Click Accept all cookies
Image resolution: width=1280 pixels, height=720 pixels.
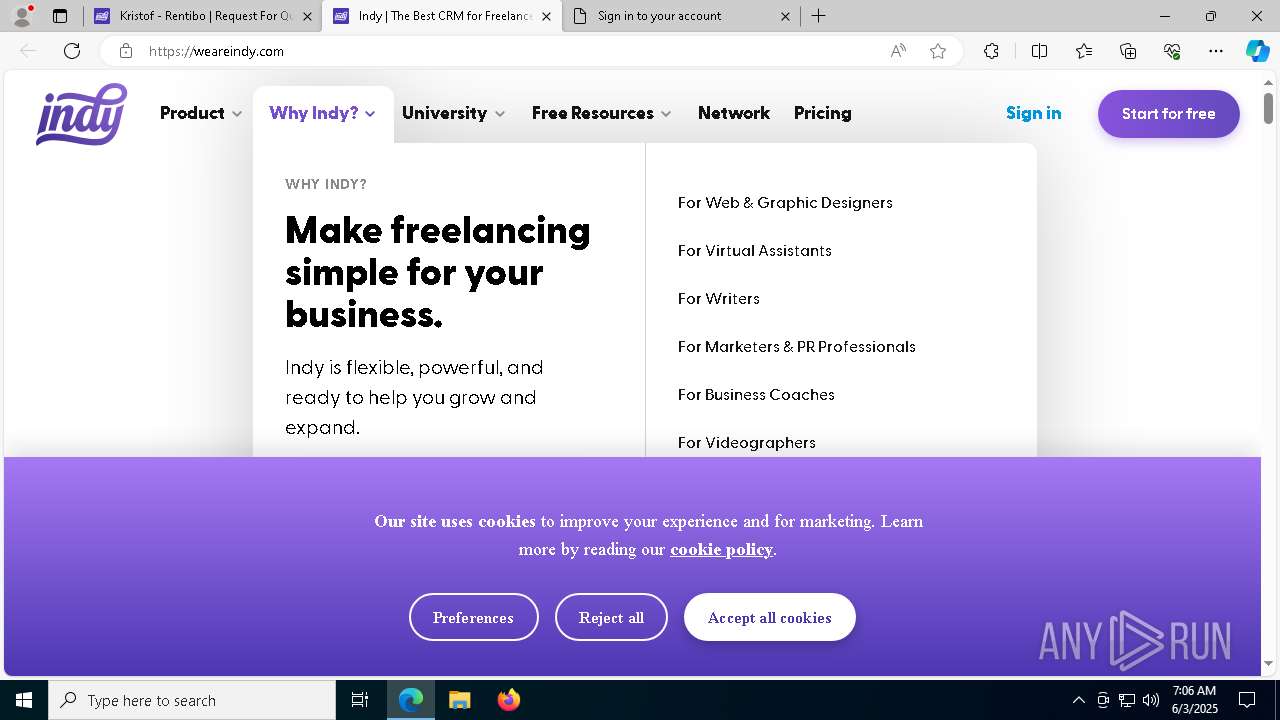click(770, 617)
